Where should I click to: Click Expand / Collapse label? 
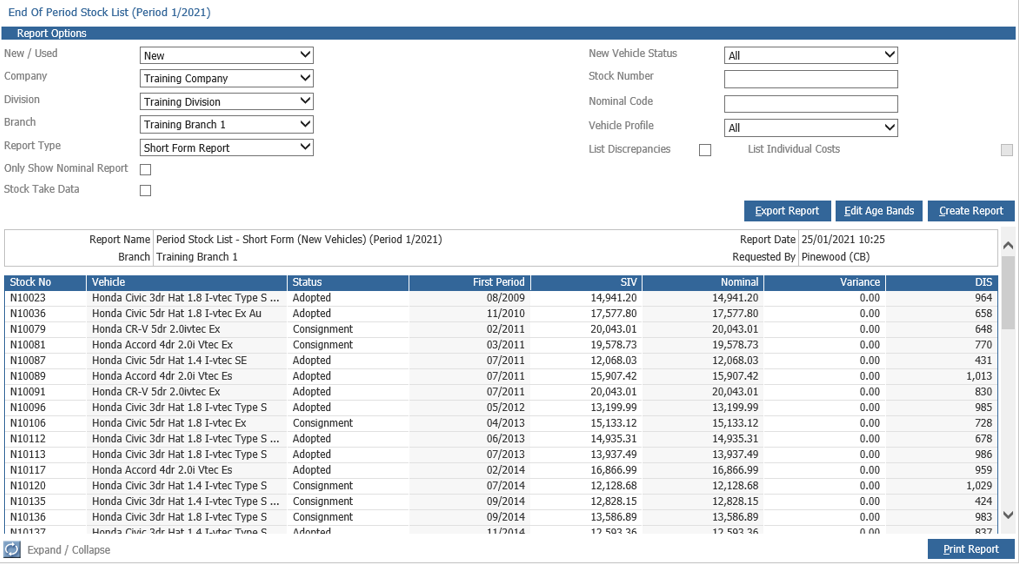69,550
